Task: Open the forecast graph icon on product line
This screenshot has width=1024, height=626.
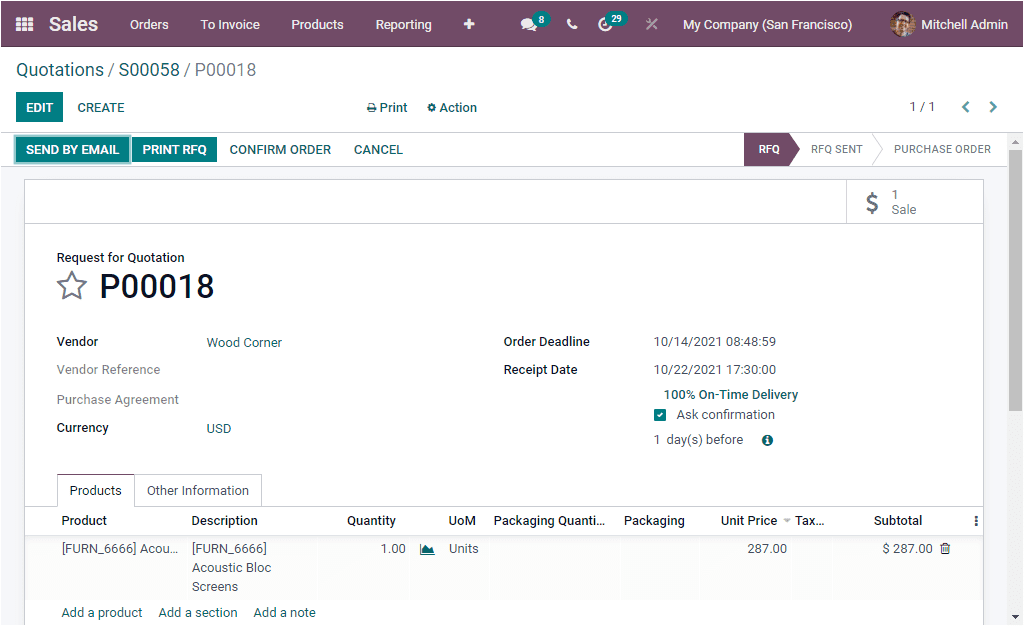Action: [427, 548]
